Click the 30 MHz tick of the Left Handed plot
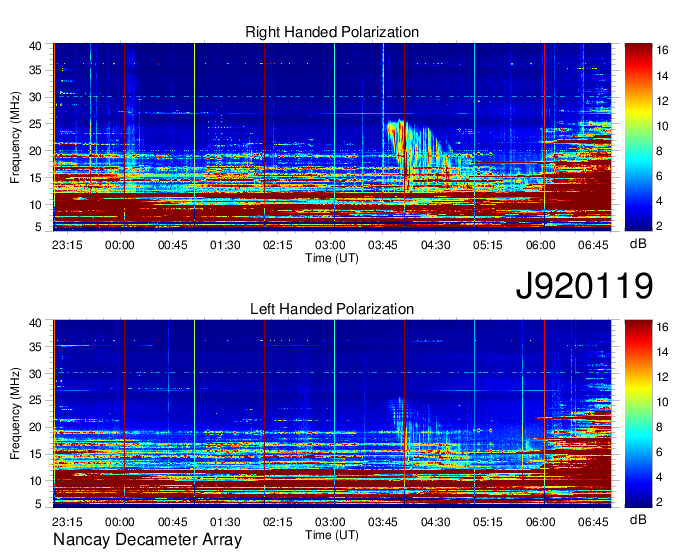680x552 pixels. (35, 374)
